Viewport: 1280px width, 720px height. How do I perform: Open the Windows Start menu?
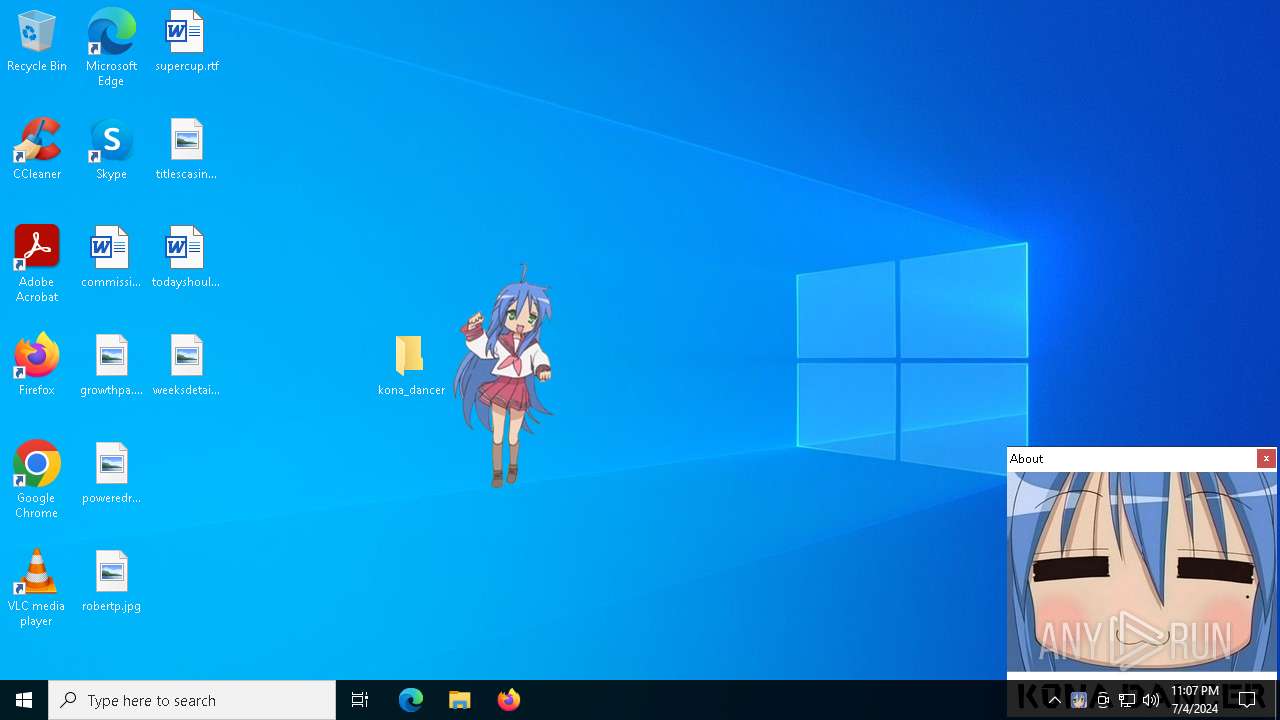pos(24,700)
